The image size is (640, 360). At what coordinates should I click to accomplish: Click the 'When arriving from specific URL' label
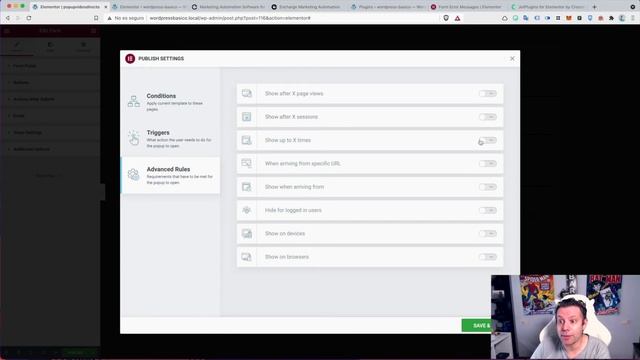(x=302, y=163)
